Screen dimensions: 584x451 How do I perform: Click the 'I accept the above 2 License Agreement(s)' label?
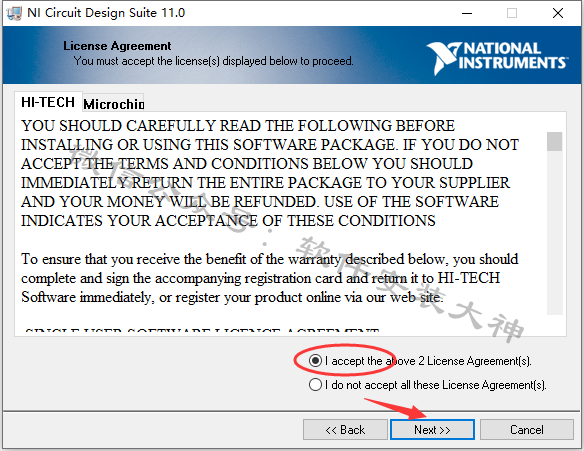[x=428, y=361]
